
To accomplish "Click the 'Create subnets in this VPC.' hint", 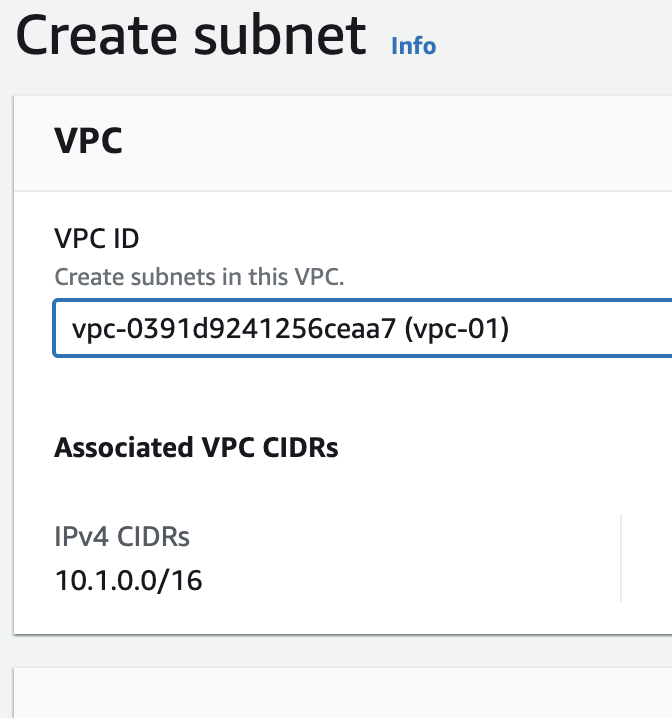I will click(199, 277).
